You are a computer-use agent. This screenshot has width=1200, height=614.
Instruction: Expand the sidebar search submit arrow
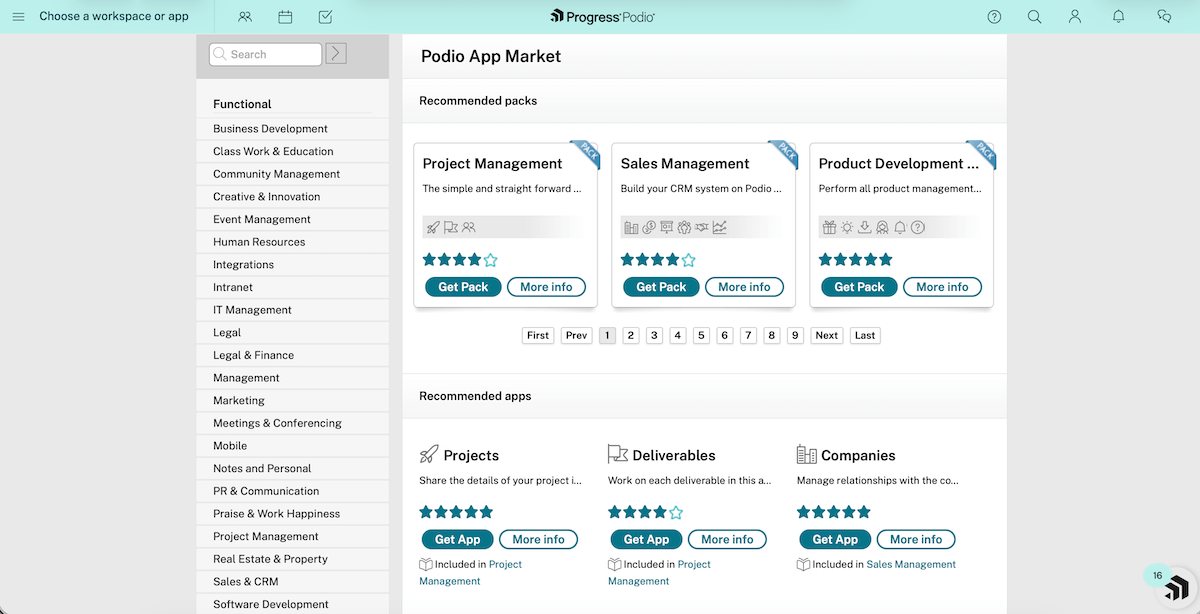tap(335, 53)
